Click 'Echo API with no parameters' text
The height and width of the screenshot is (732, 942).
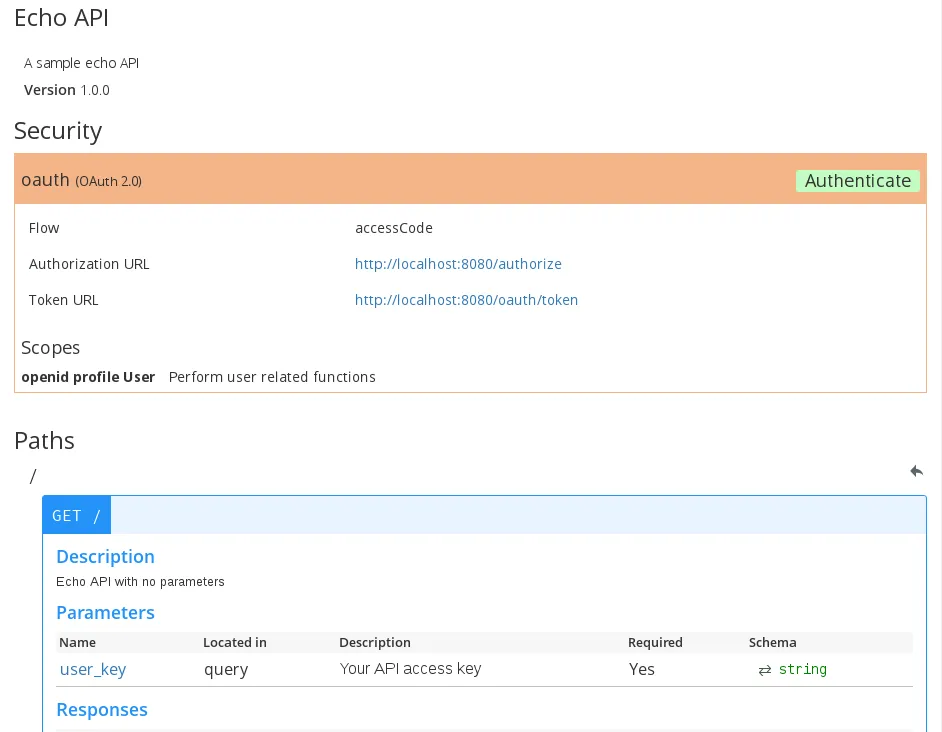pyautogui.click(x=140, y=582)
